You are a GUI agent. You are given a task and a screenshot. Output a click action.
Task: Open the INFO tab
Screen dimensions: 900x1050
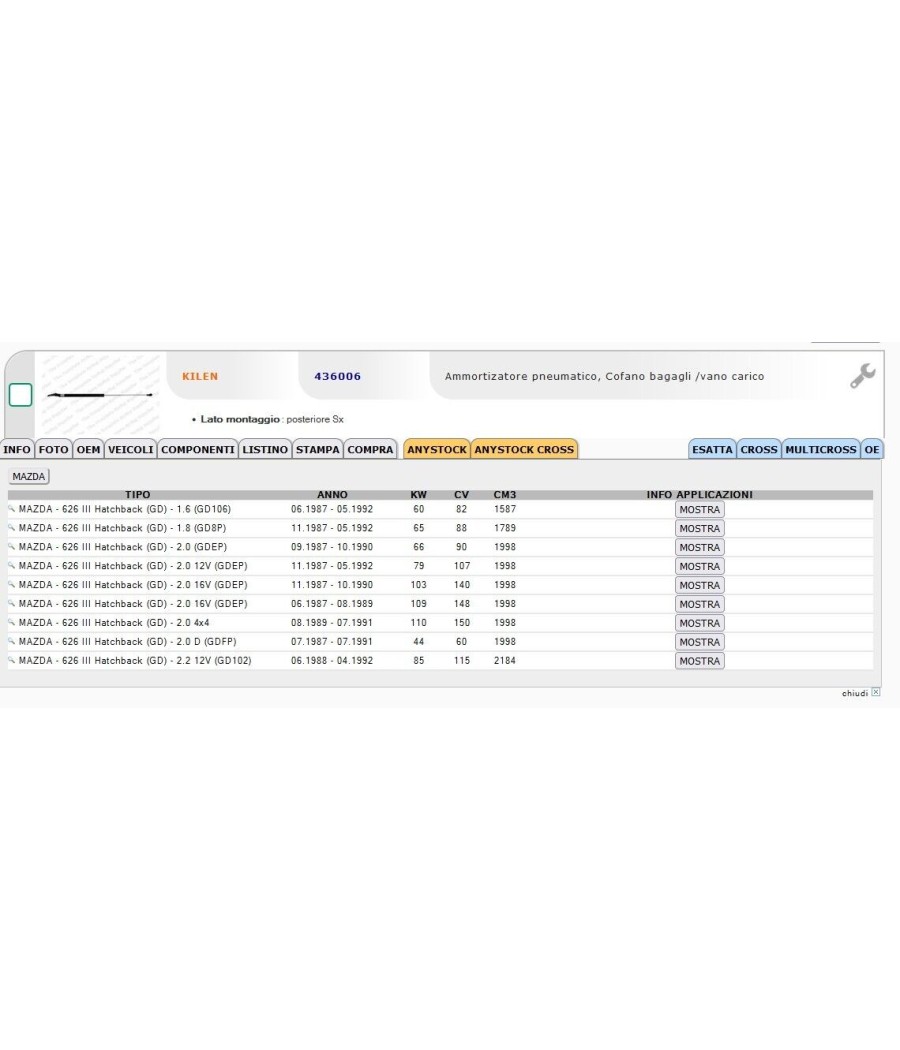tap(17, 449)
